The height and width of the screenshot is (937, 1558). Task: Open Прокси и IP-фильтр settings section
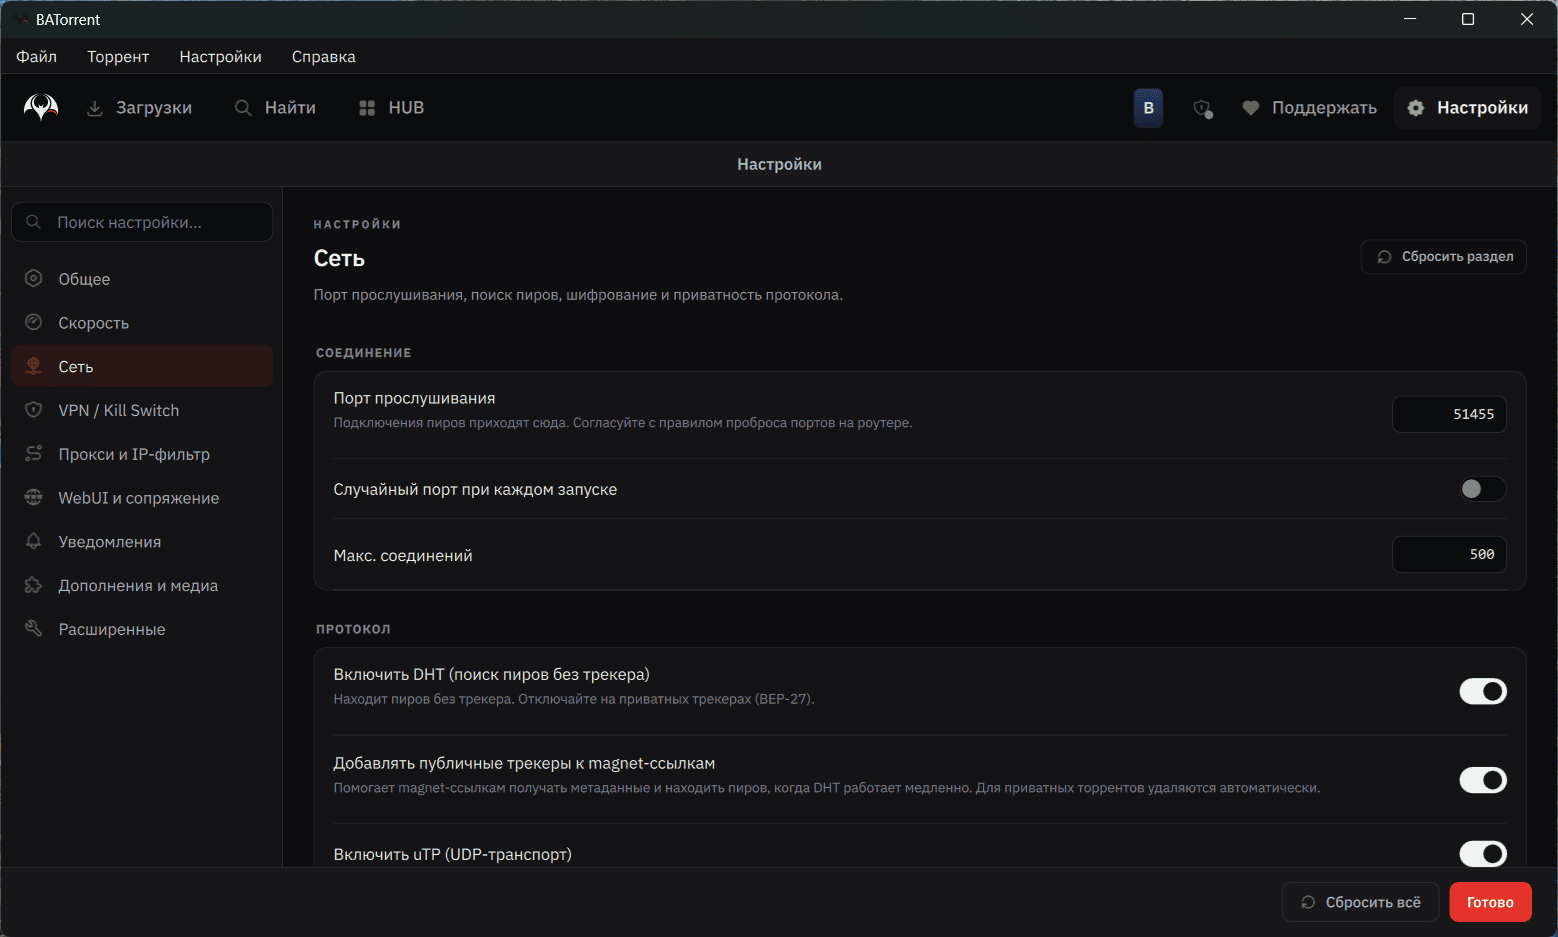142,454
